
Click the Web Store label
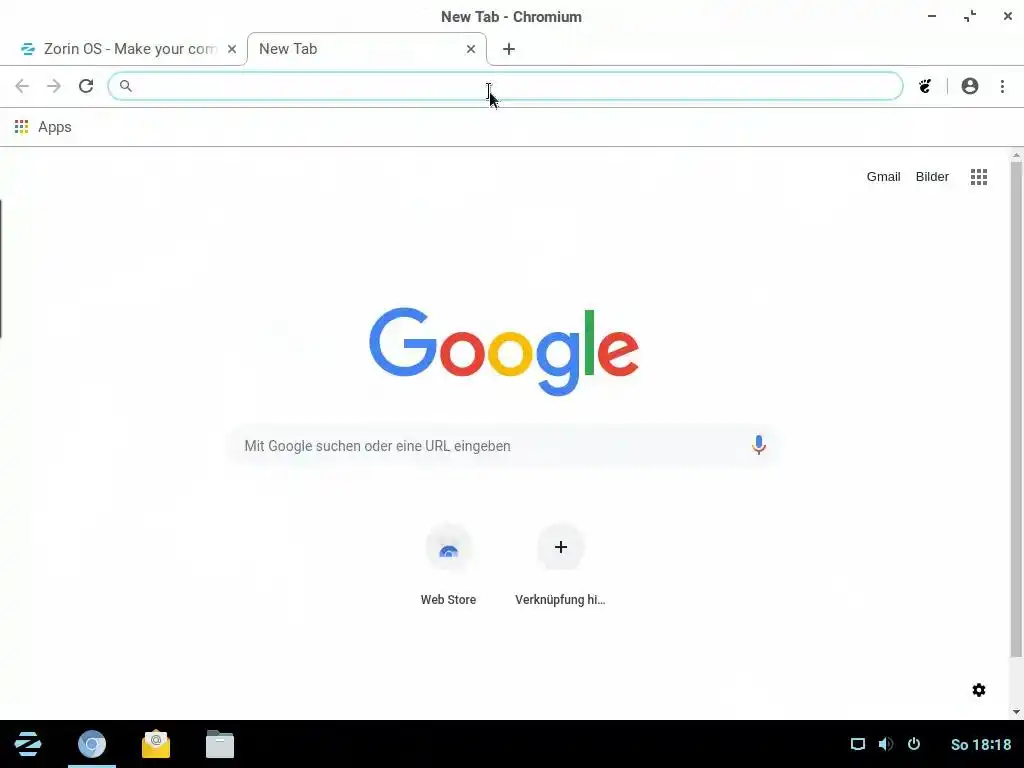click(x=449, y=600)
